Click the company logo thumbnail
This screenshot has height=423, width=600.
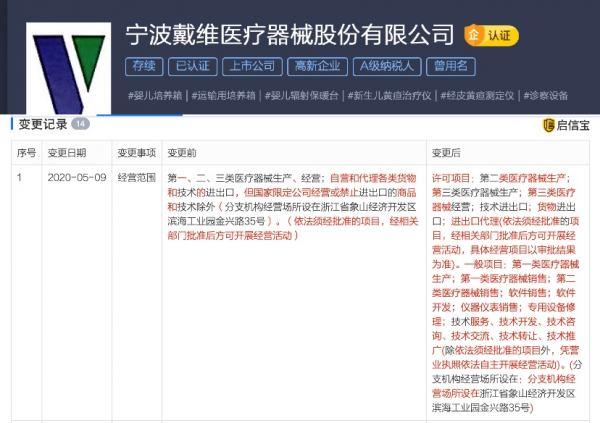(x=68, y=68)
